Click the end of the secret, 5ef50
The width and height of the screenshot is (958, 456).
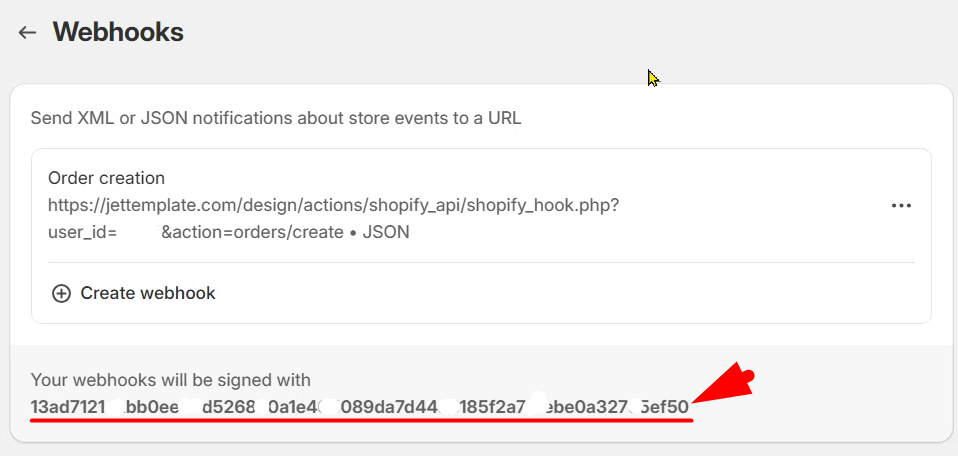[665, 407]
